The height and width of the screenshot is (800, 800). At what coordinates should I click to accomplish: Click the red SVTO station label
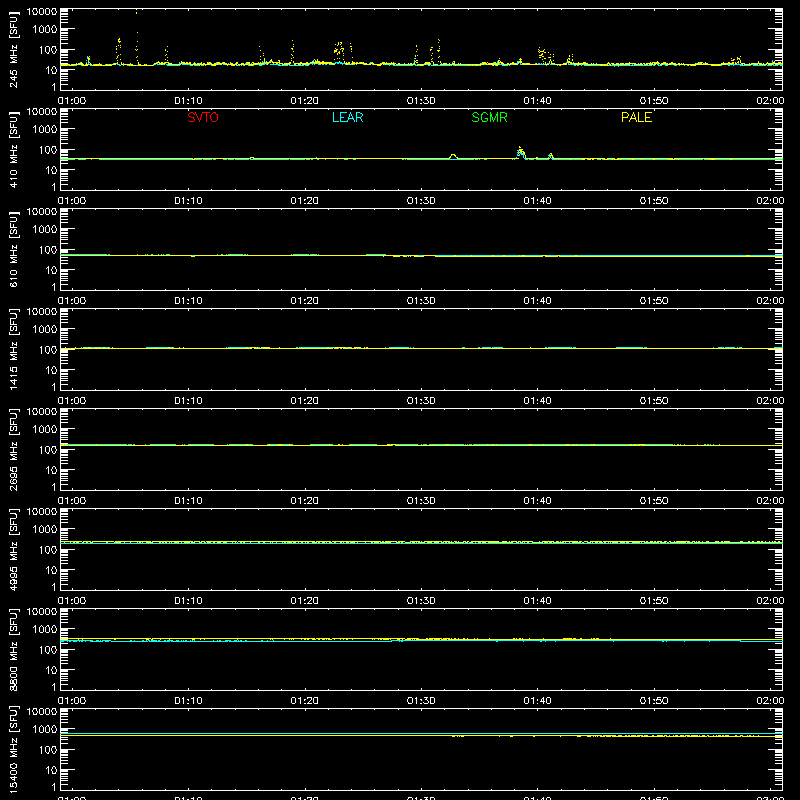point(203,117)
